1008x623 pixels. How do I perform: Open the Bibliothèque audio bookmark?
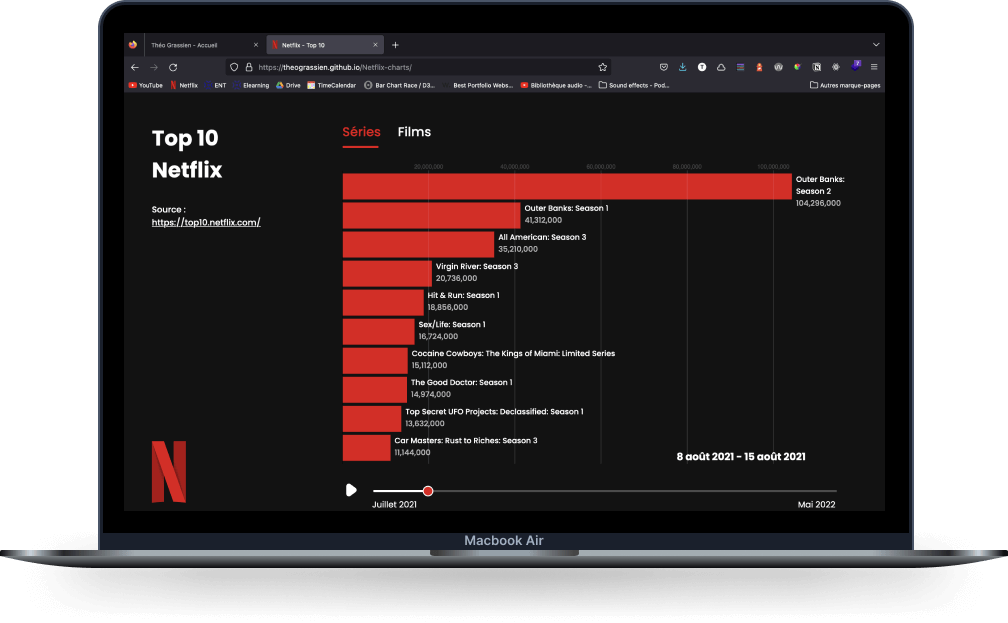click(x=556, y=85)
